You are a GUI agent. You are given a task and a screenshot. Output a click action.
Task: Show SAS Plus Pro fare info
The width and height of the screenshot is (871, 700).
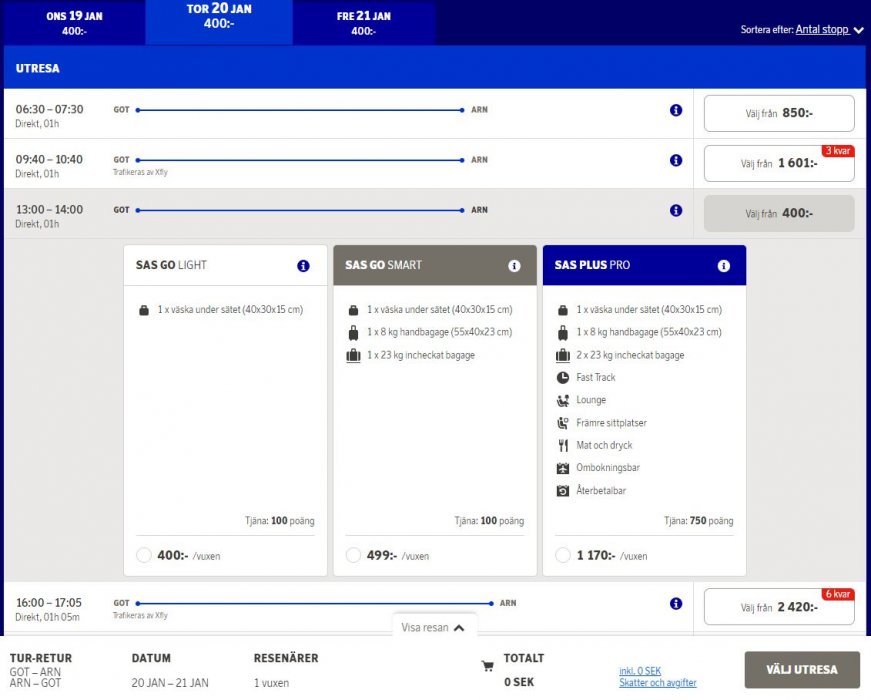click(x=724, y=266)
